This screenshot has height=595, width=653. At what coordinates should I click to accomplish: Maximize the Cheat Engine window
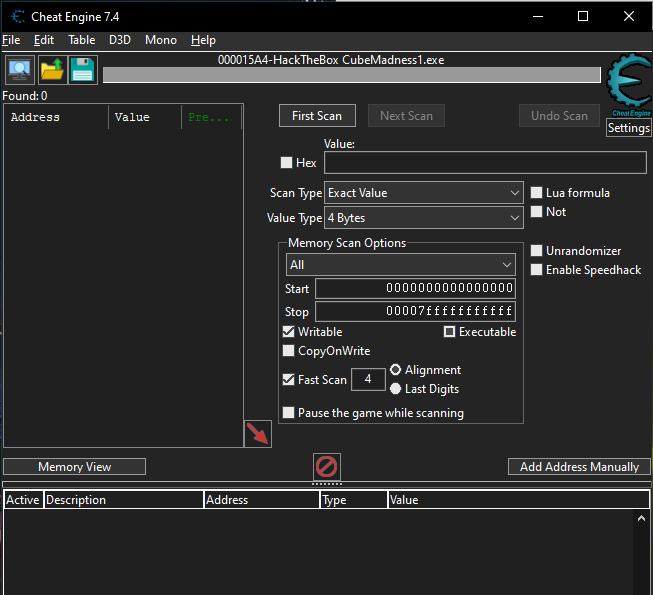point(583,16)
